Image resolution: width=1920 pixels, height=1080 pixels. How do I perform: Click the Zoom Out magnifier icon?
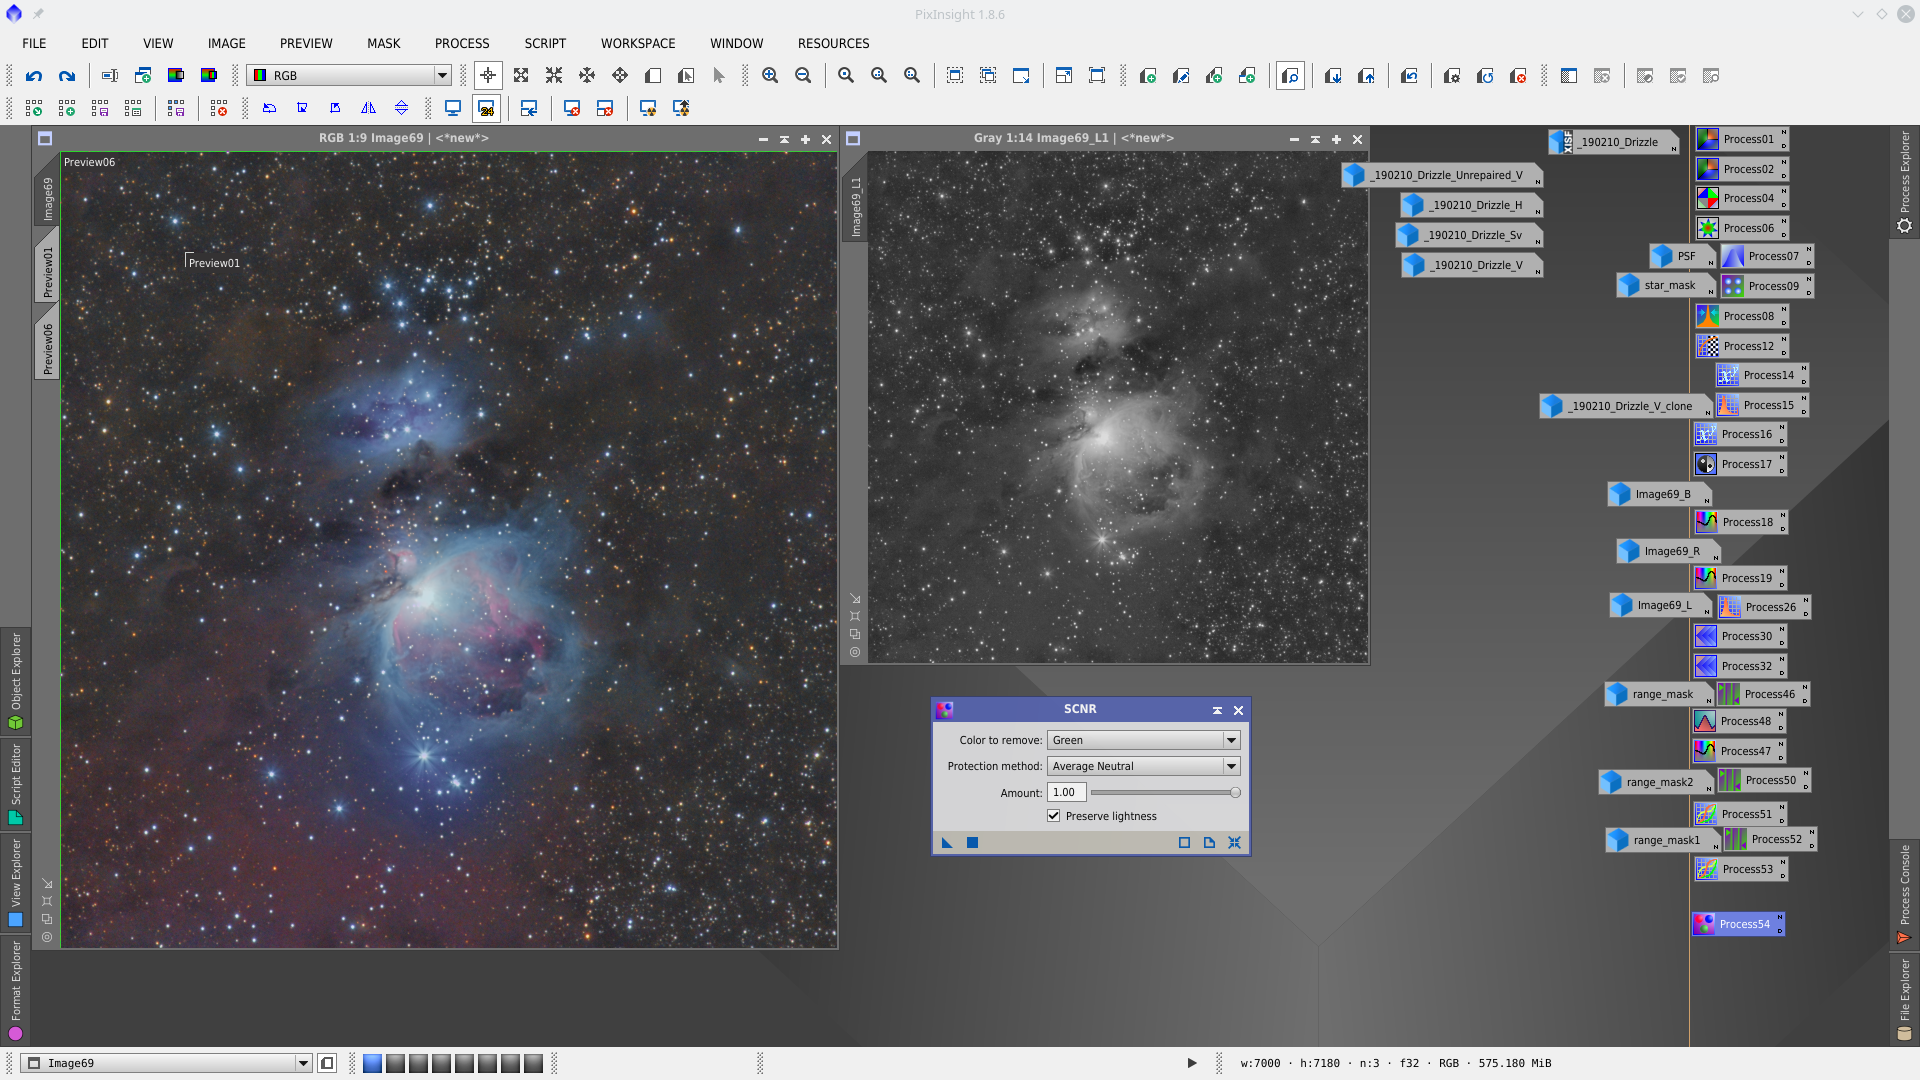[x=803, y=76]
